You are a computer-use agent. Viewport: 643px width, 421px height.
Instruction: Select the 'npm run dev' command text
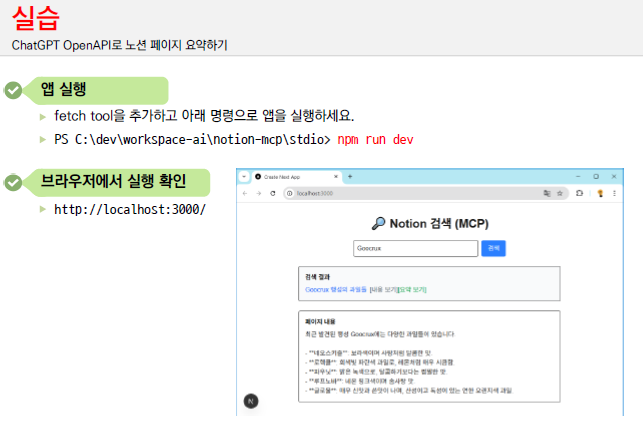tap(375, 140)
